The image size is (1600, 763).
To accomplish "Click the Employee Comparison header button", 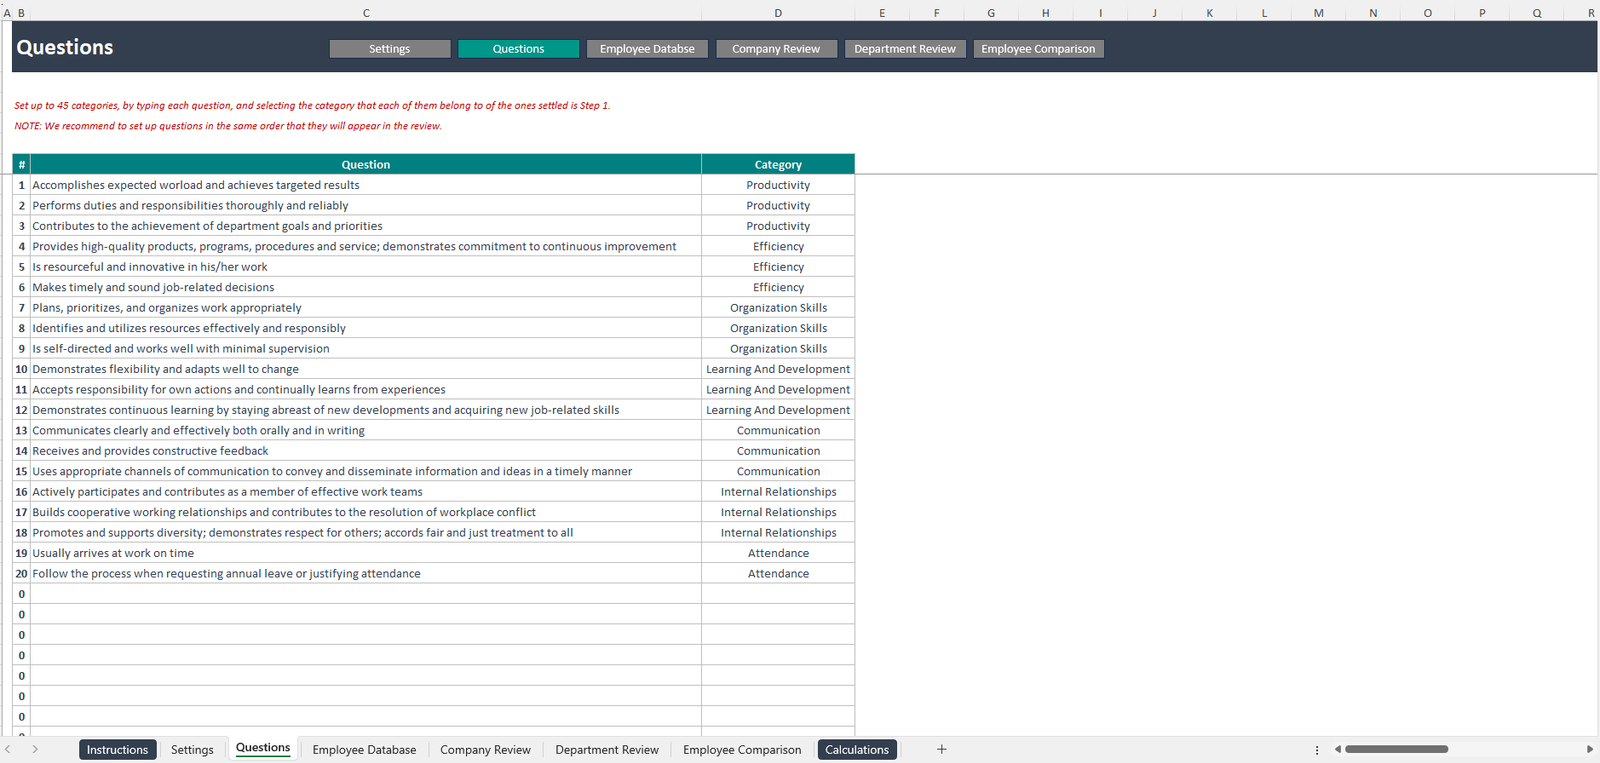I will tap(1038, 49).
